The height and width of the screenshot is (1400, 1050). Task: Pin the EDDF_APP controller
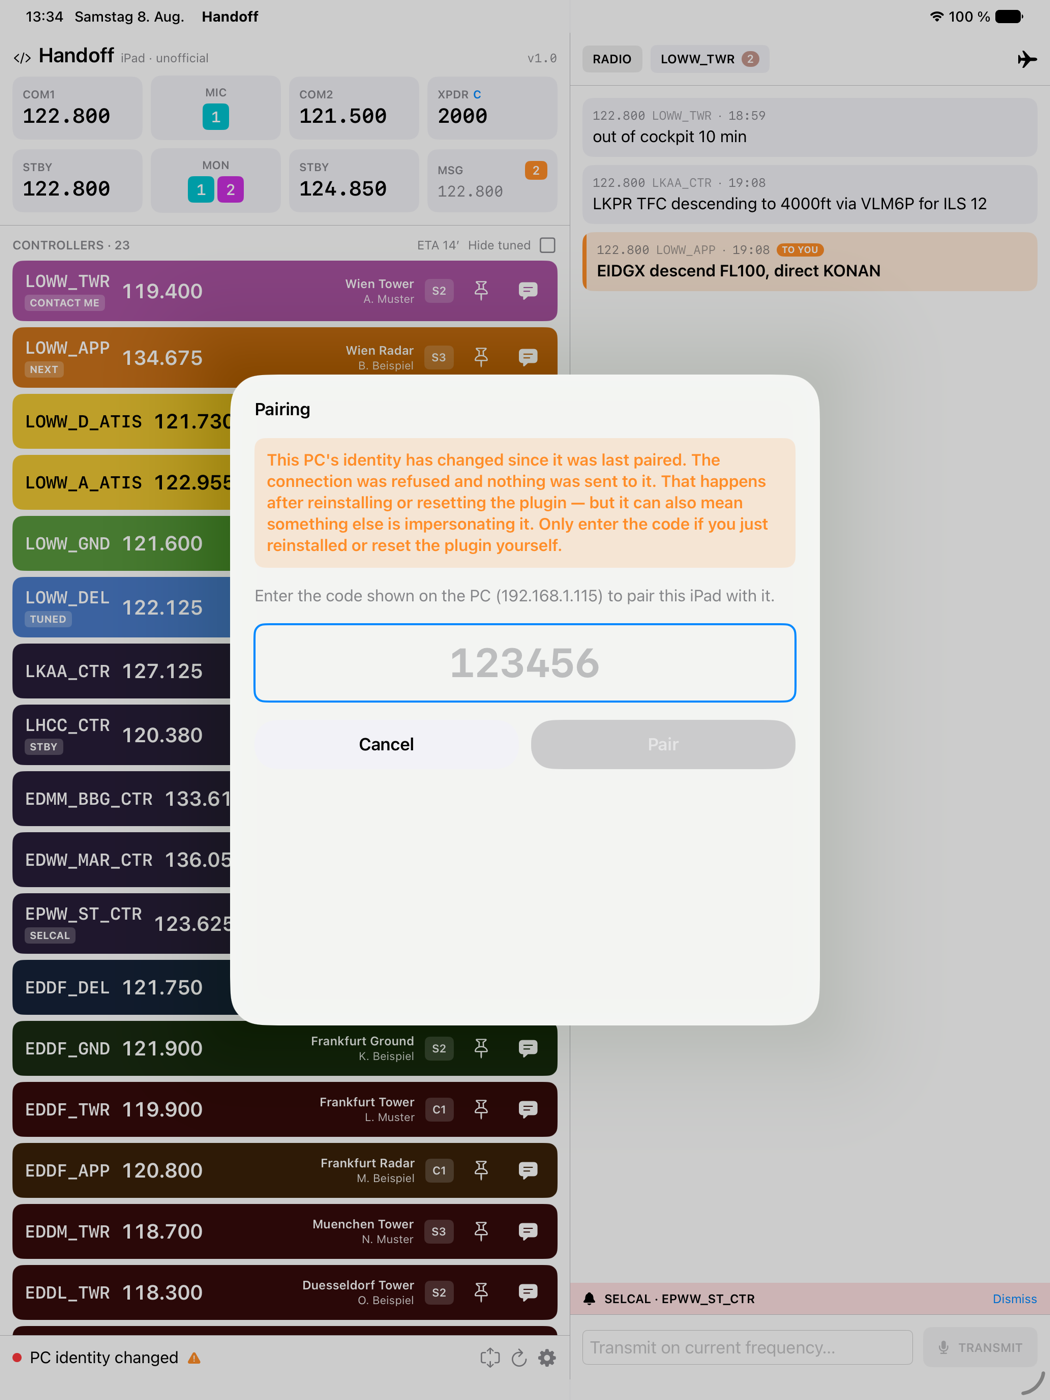click(481, 1170)
